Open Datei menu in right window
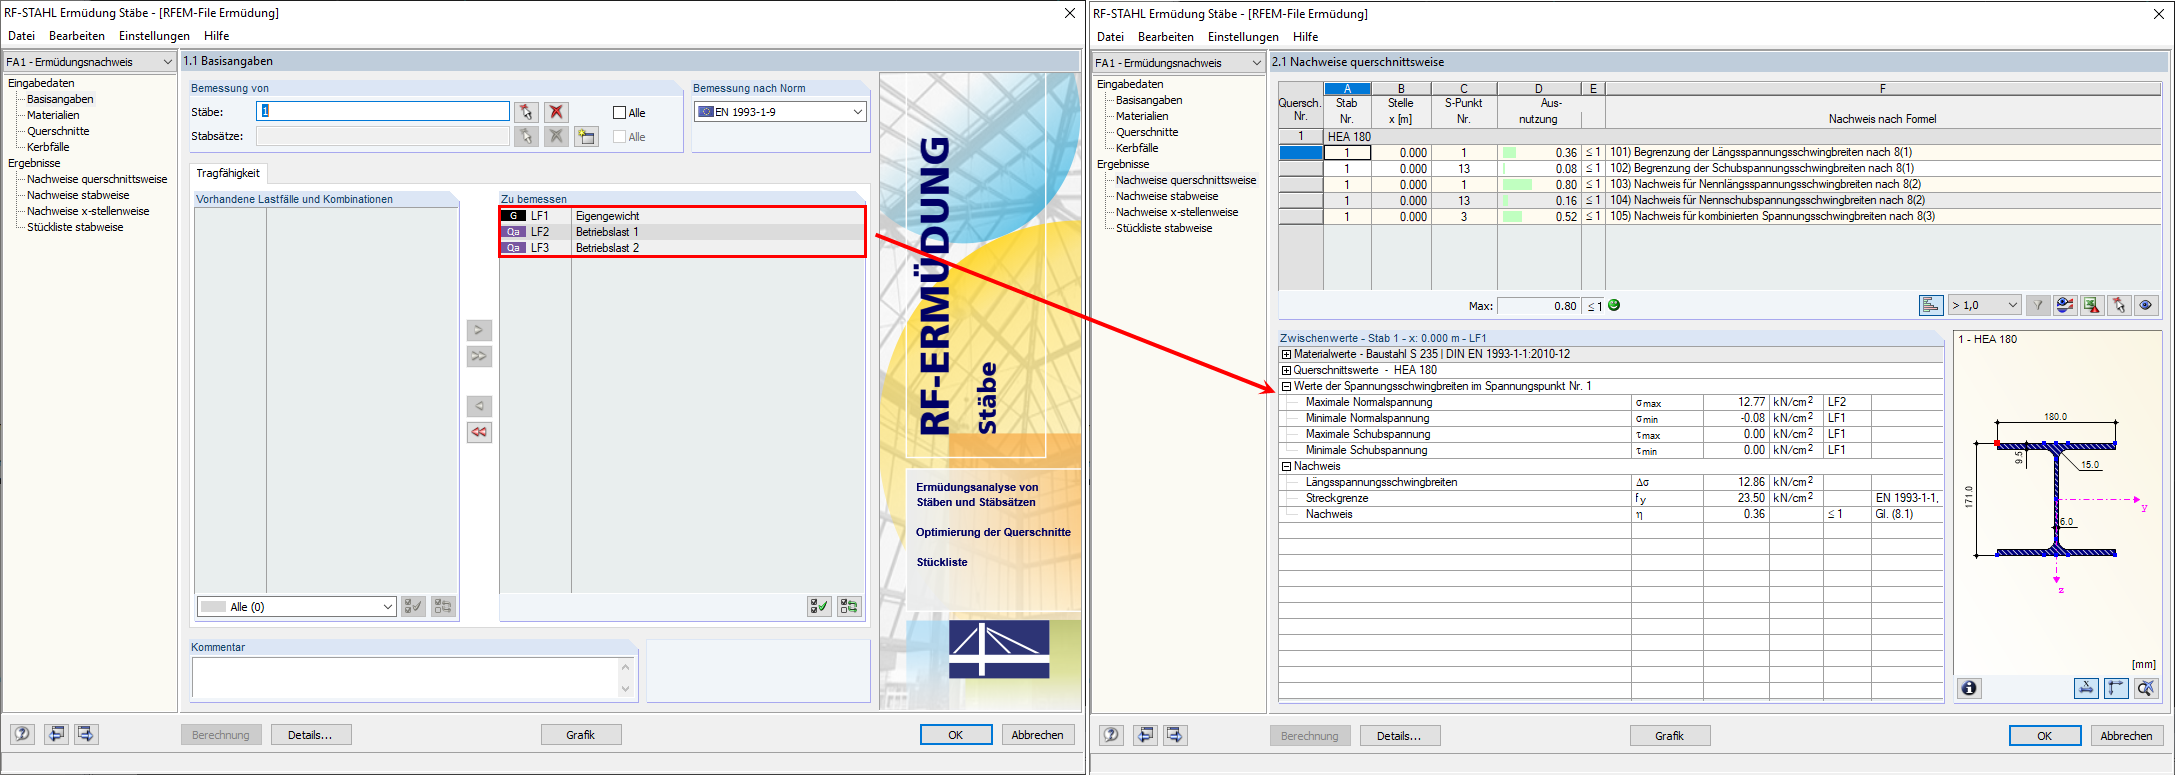This screenshot has height=775, width=2175. (1110, 37)
